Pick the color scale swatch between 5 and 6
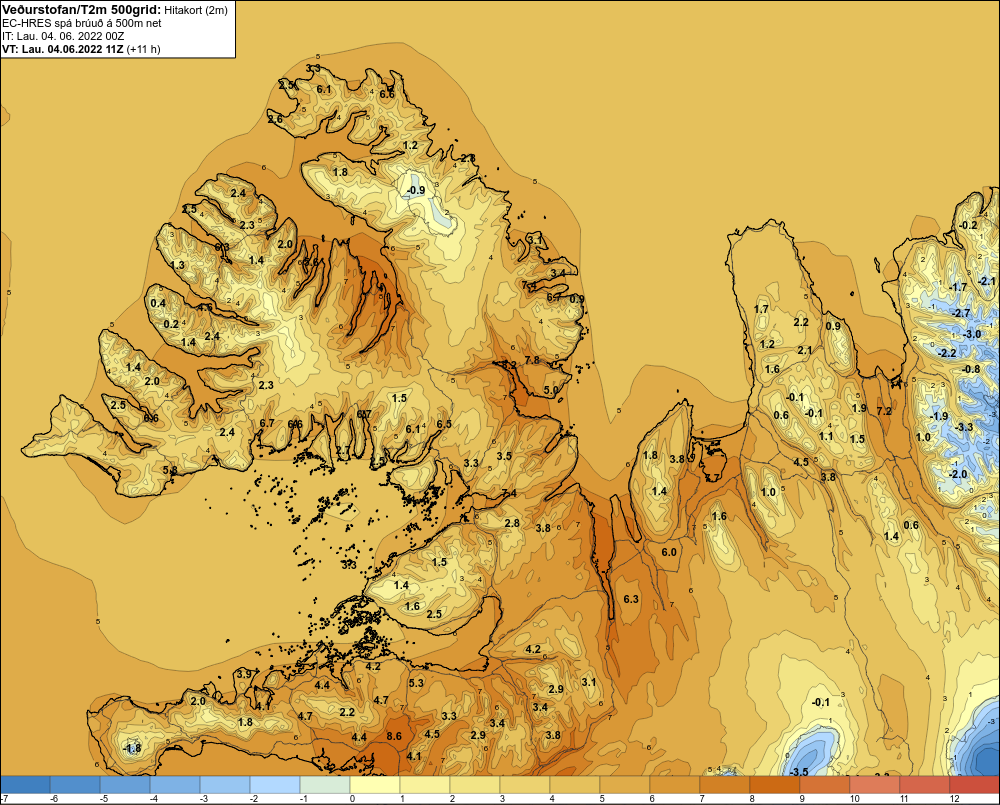The height and width of the screenshot is (805, 1000). pyautogui.click(x=625, y=785)
